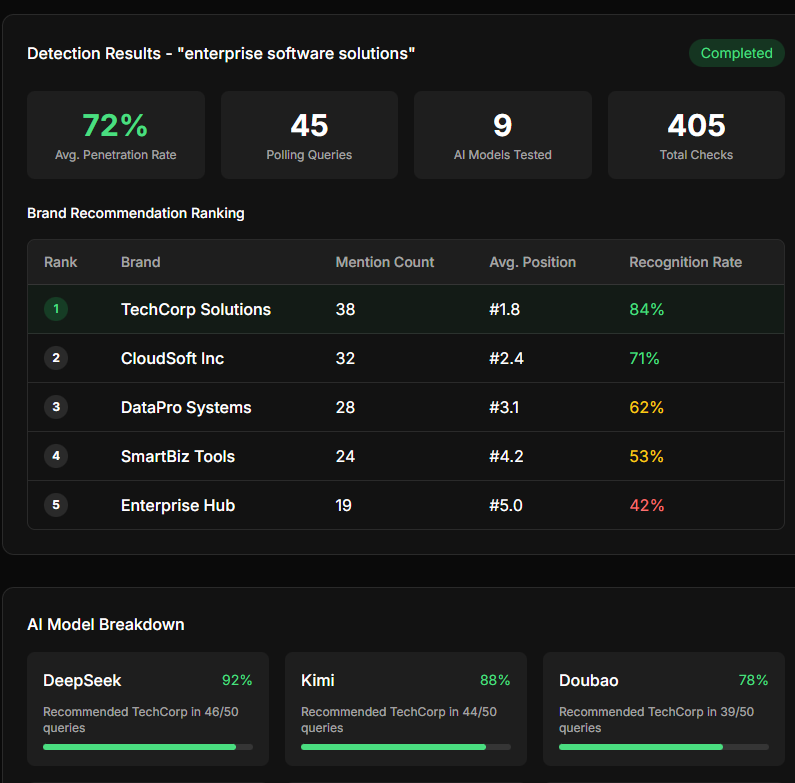The image size is (795, 783).
Task: Click the #2.4 average position value
Action: point(507,359)
